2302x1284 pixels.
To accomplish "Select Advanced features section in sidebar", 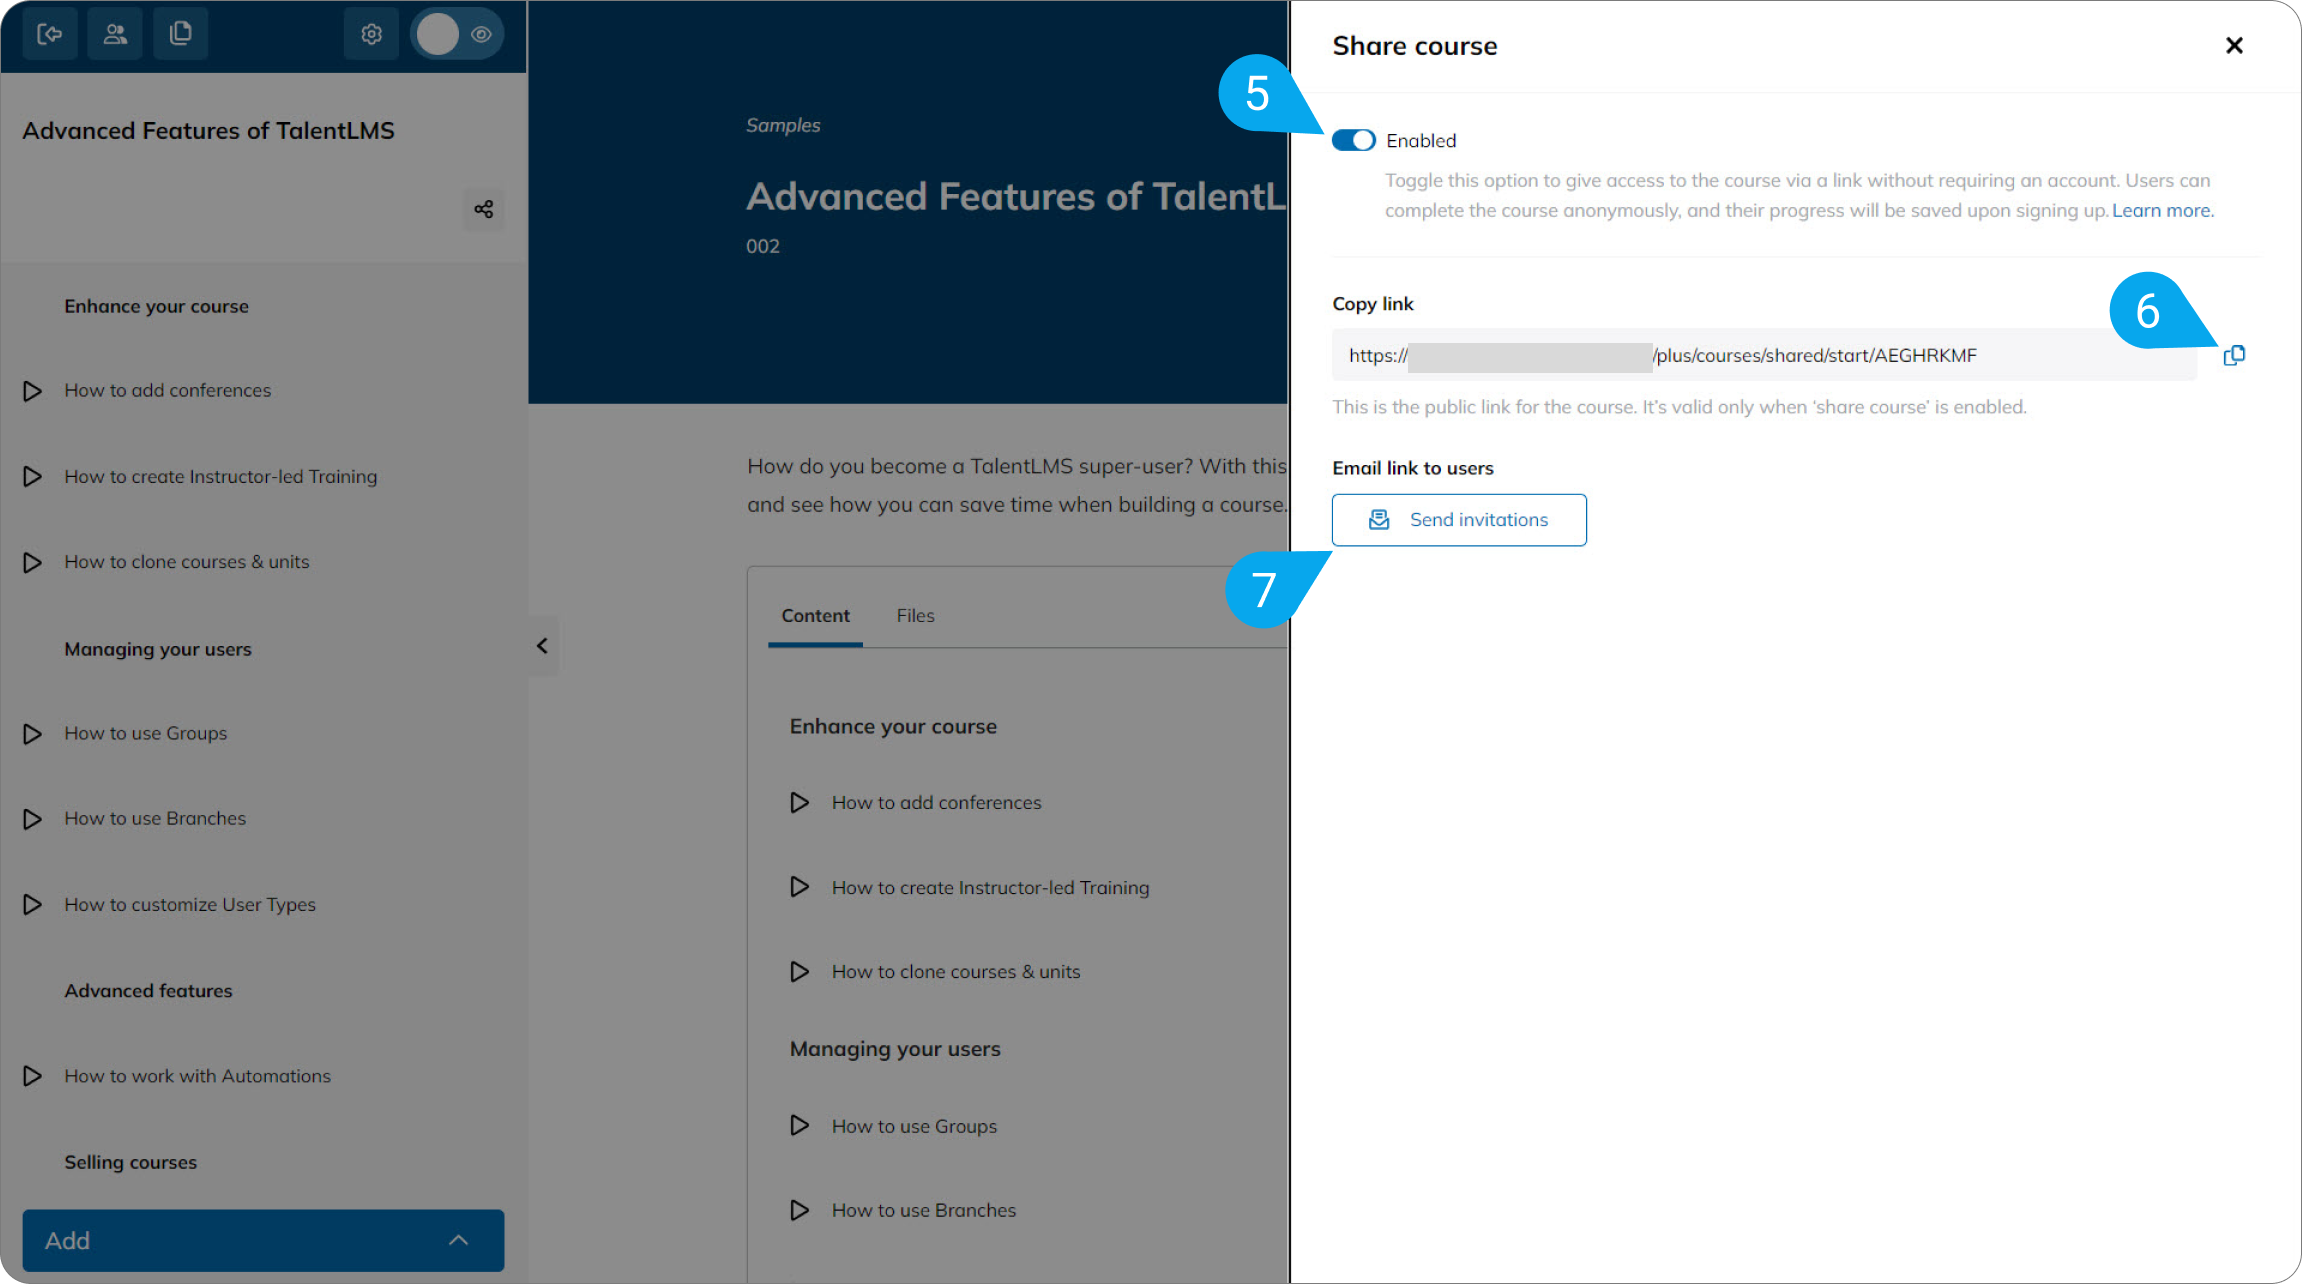I will [x=148, y=991].
